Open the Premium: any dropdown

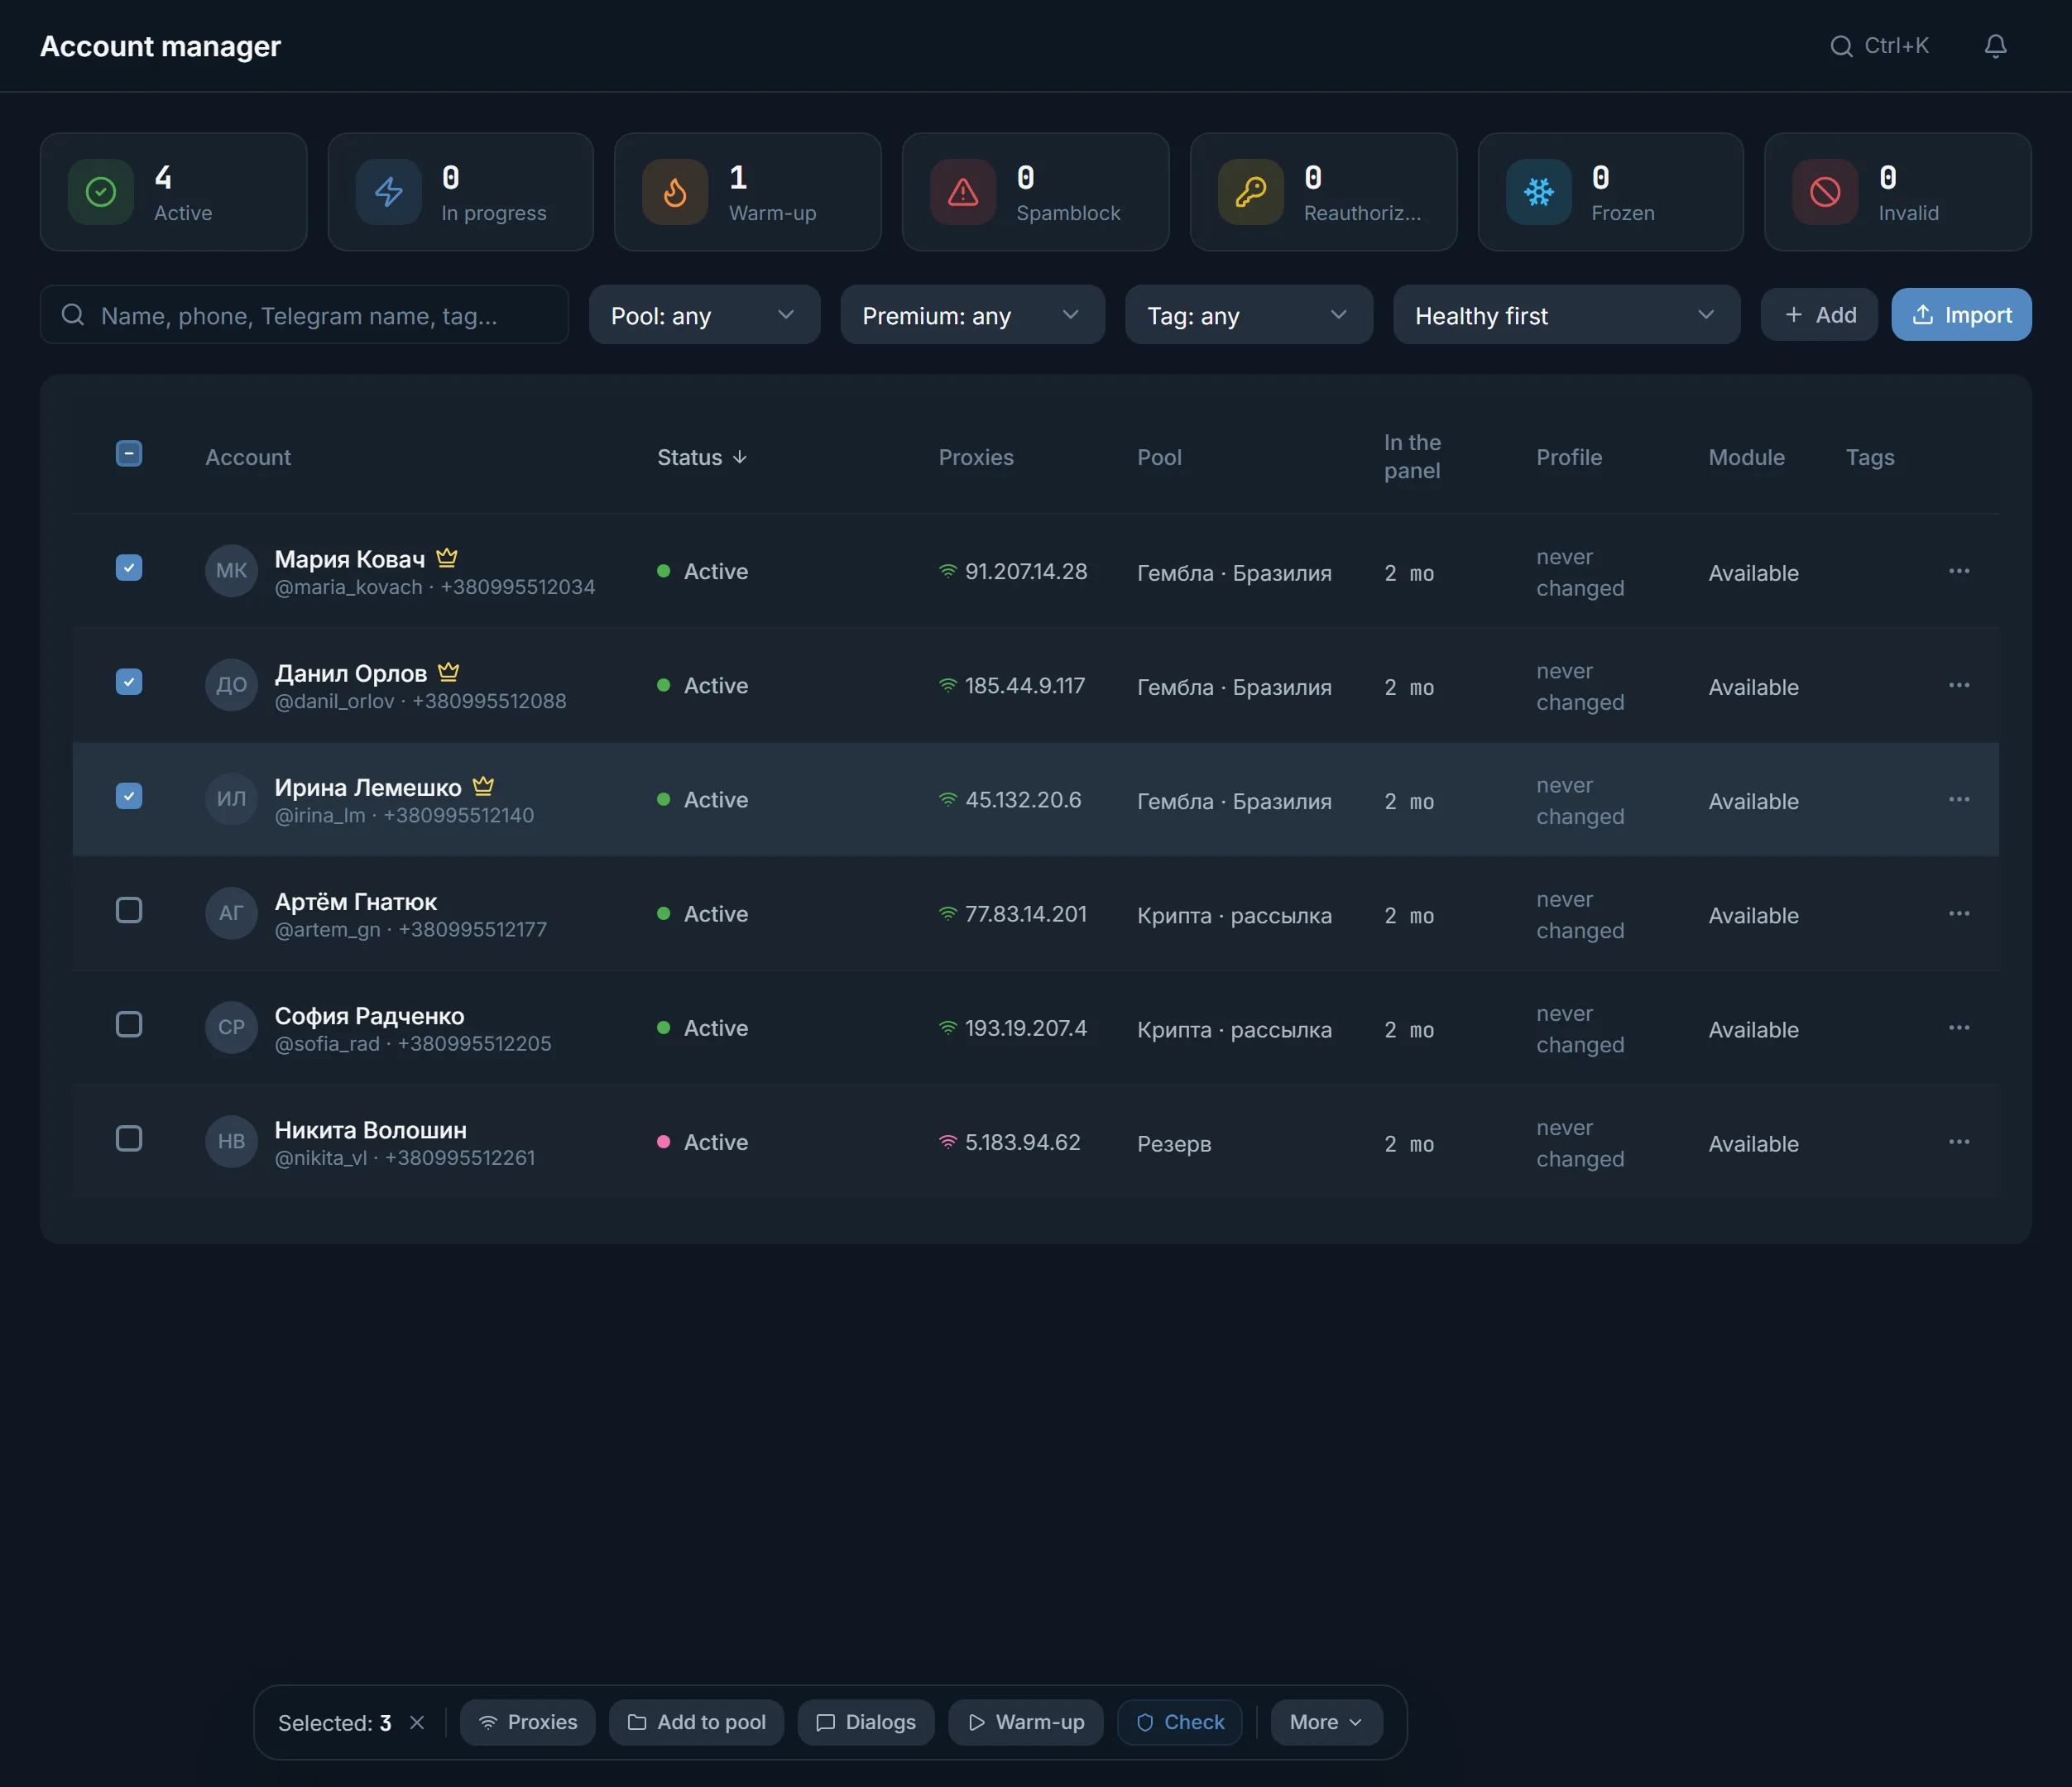click(x=972, y=315)
